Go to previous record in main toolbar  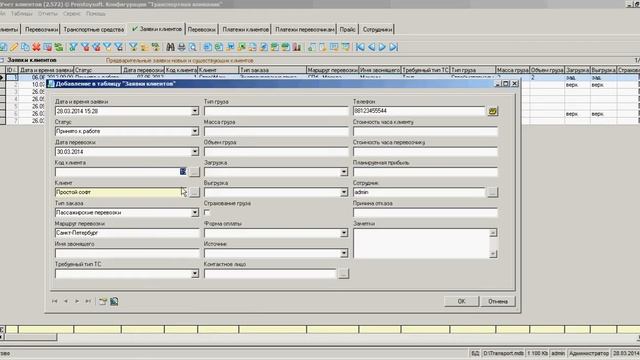371,47
